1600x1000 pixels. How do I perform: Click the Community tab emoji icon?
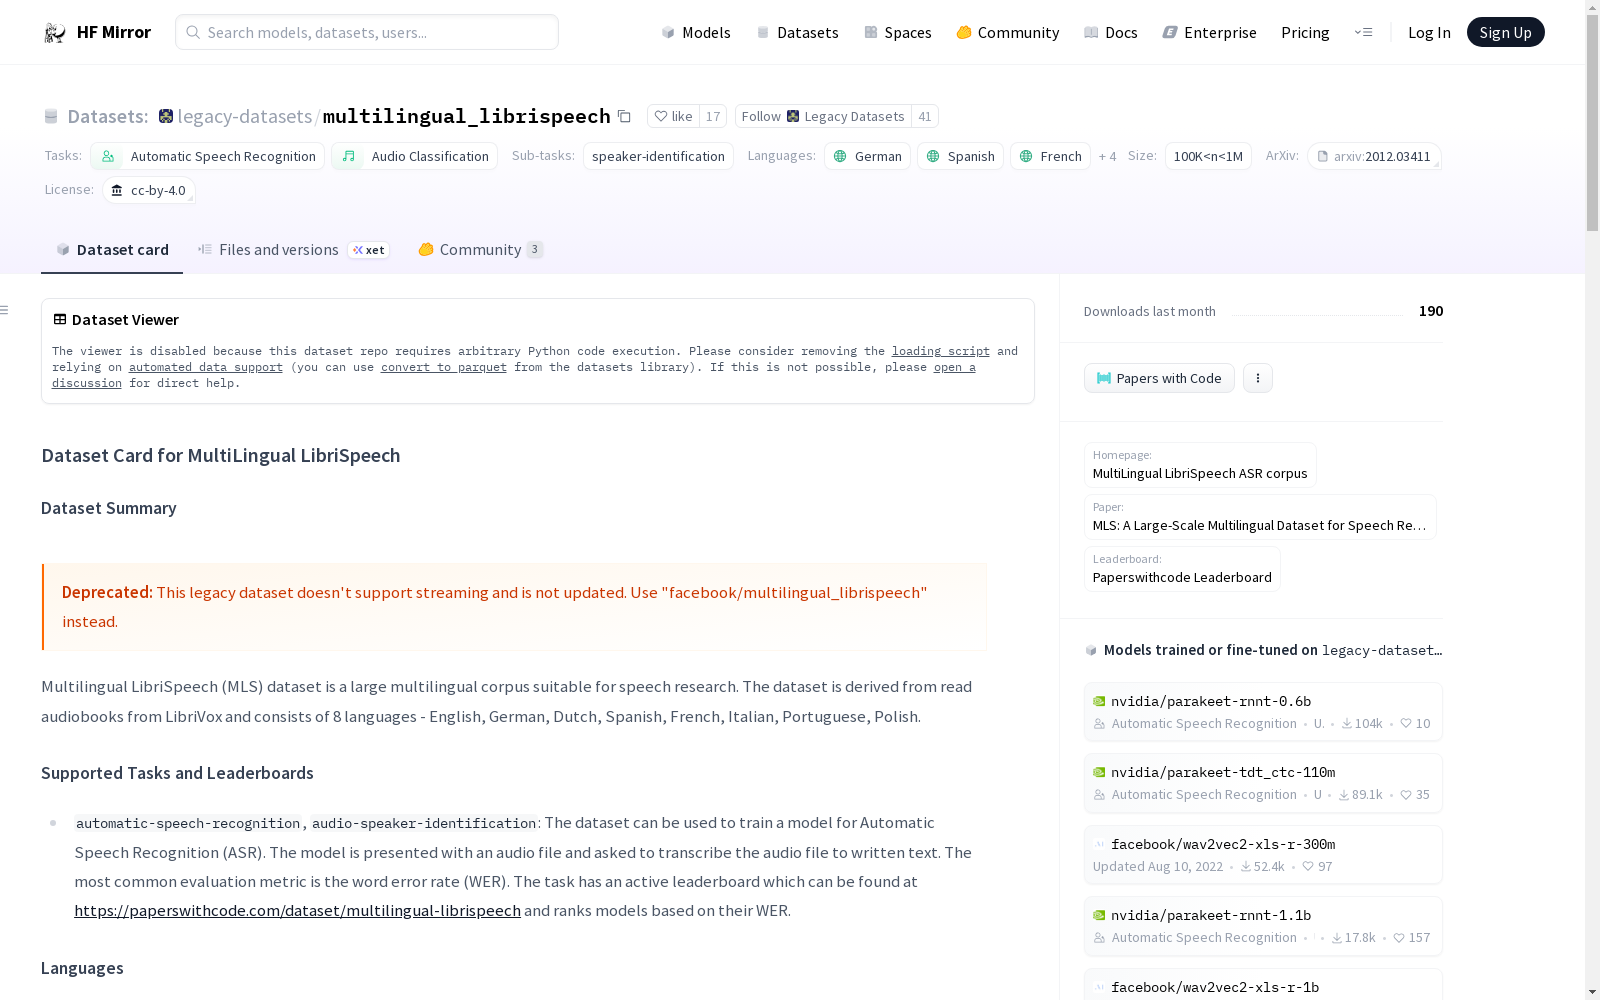point(426,249)
